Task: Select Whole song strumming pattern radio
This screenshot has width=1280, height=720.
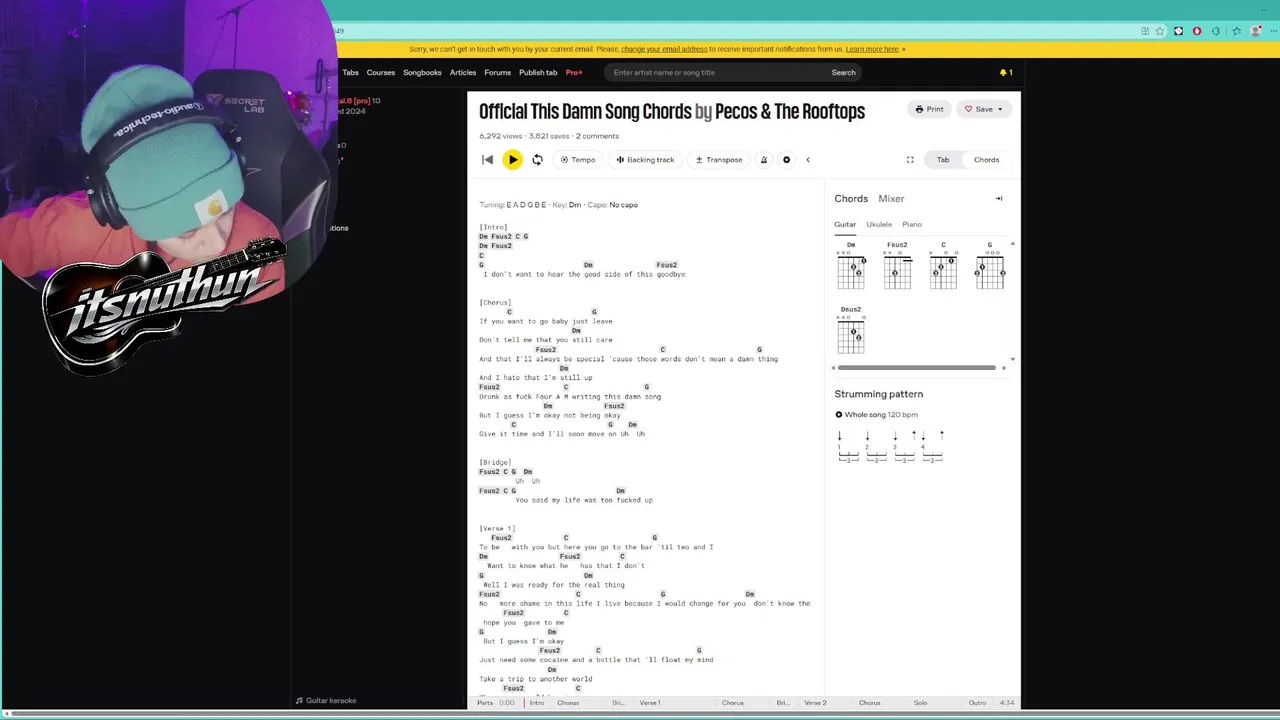Action: pyautogui.click(x=839, y=415)
